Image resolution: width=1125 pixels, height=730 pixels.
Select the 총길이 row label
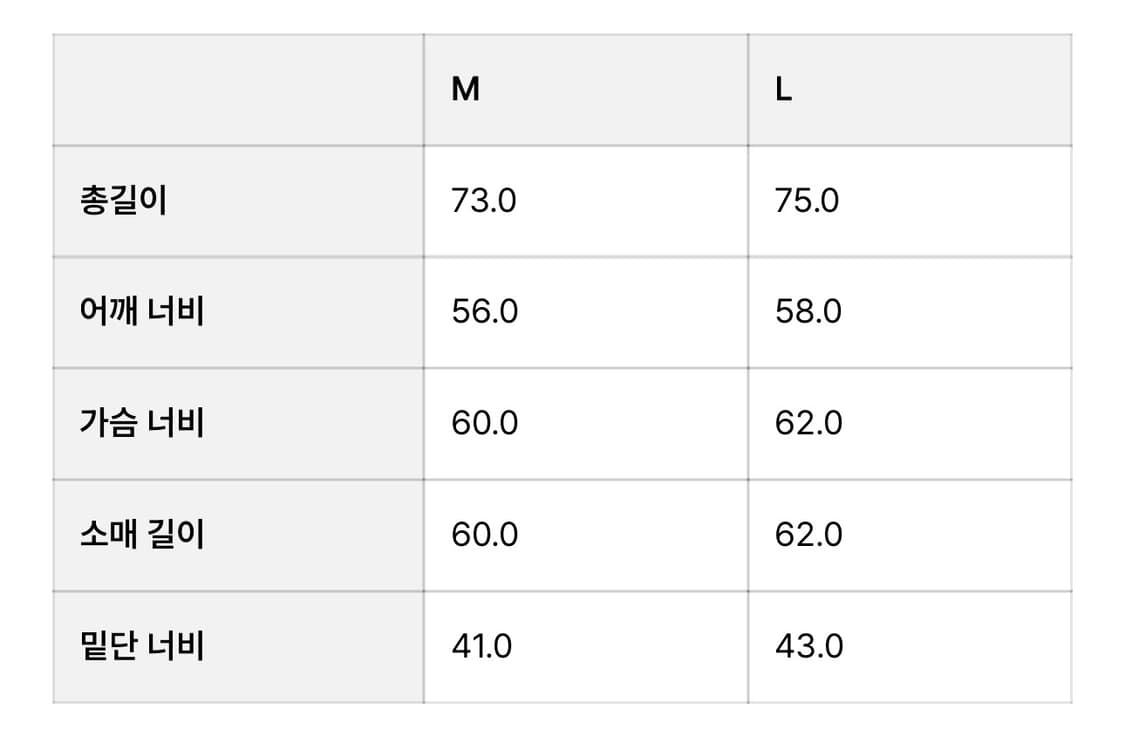(x=123, y=201)
